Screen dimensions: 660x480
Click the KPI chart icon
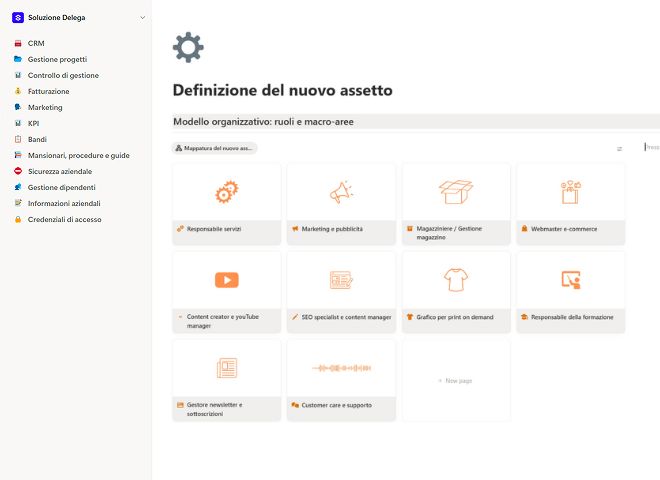coord(18,123)
